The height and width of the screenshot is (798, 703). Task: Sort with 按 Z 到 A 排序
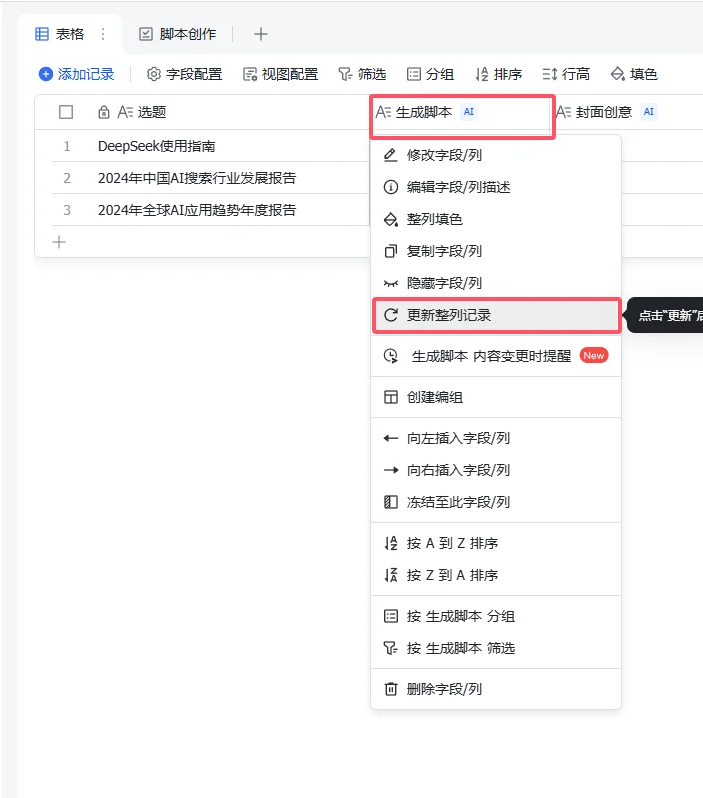coord(496,575)
